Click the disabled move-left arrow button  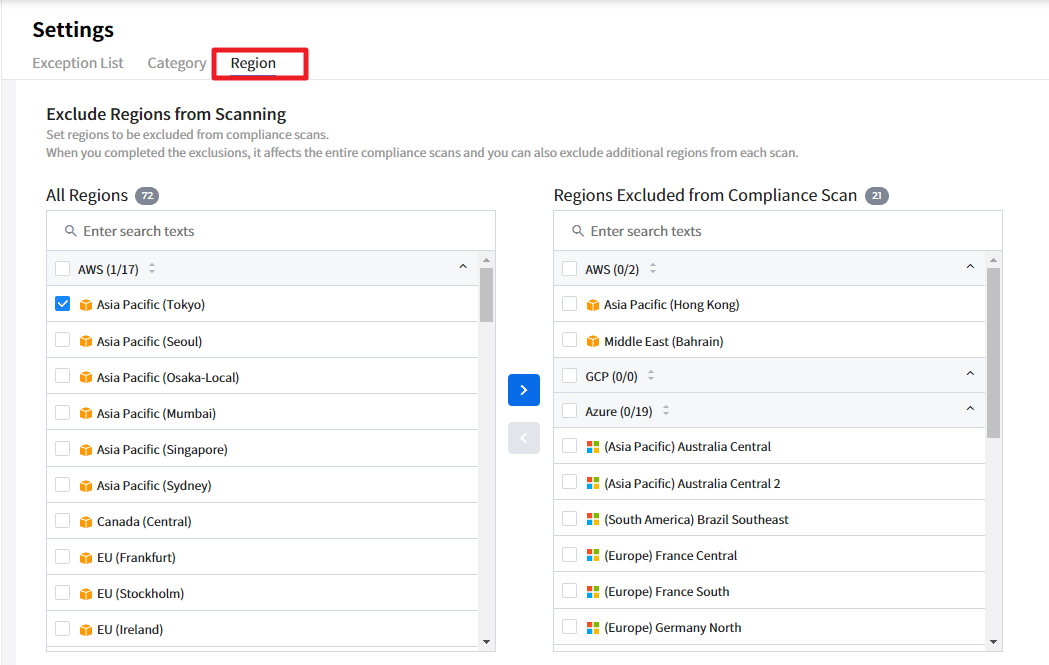point(523,438)
